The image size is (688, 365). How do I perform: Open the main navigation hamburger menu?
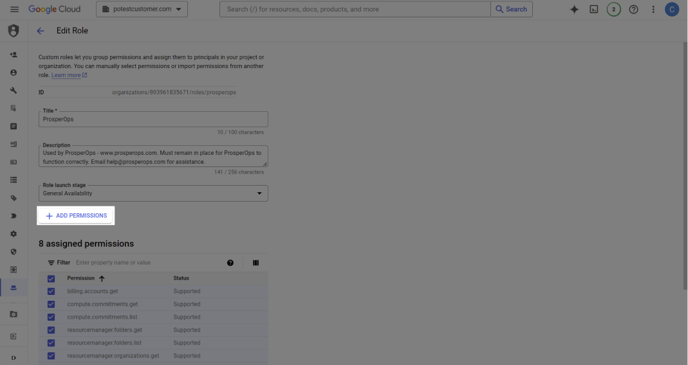coord(14,9)
